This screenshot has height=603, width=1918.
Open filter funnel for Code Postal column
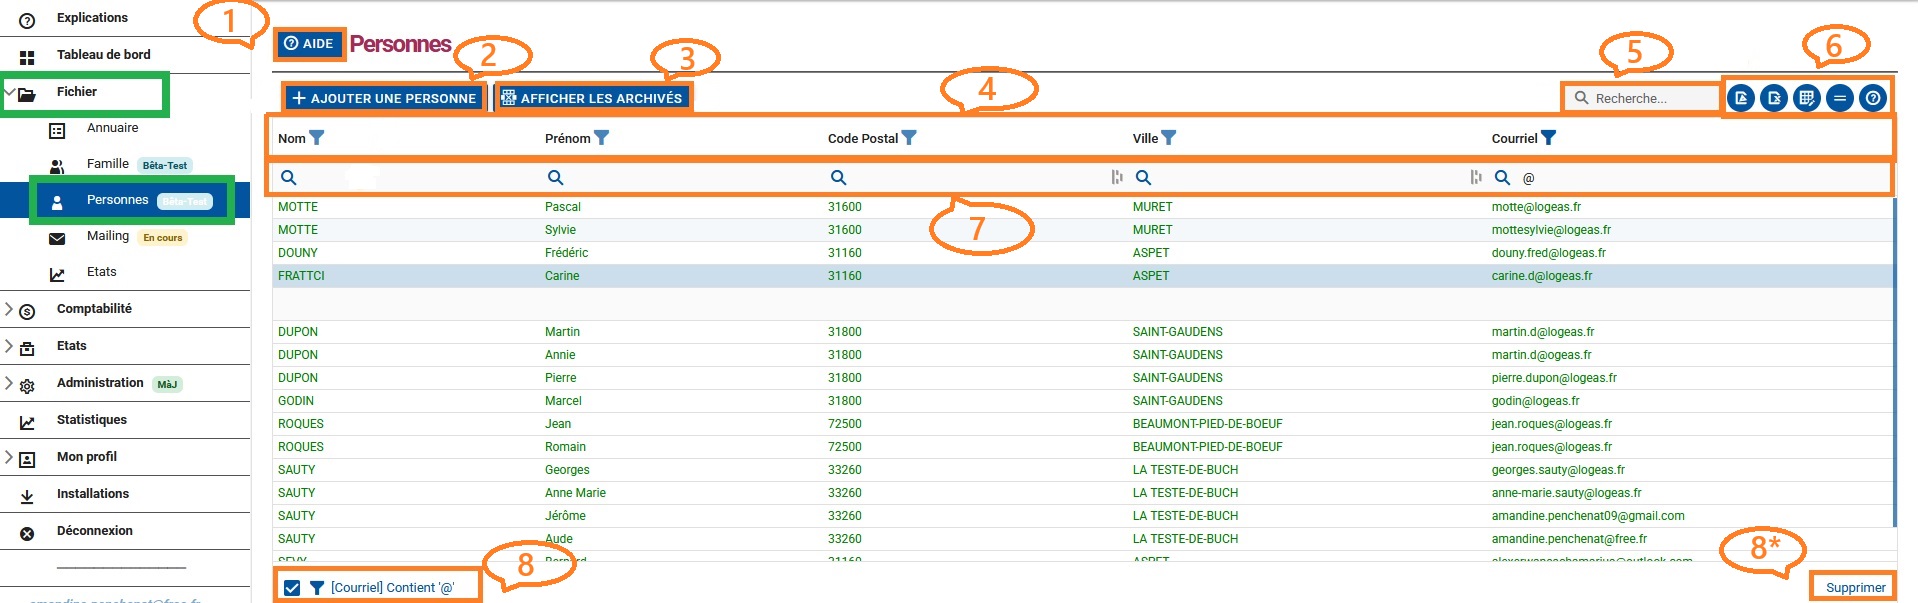(x=909, y=138)
